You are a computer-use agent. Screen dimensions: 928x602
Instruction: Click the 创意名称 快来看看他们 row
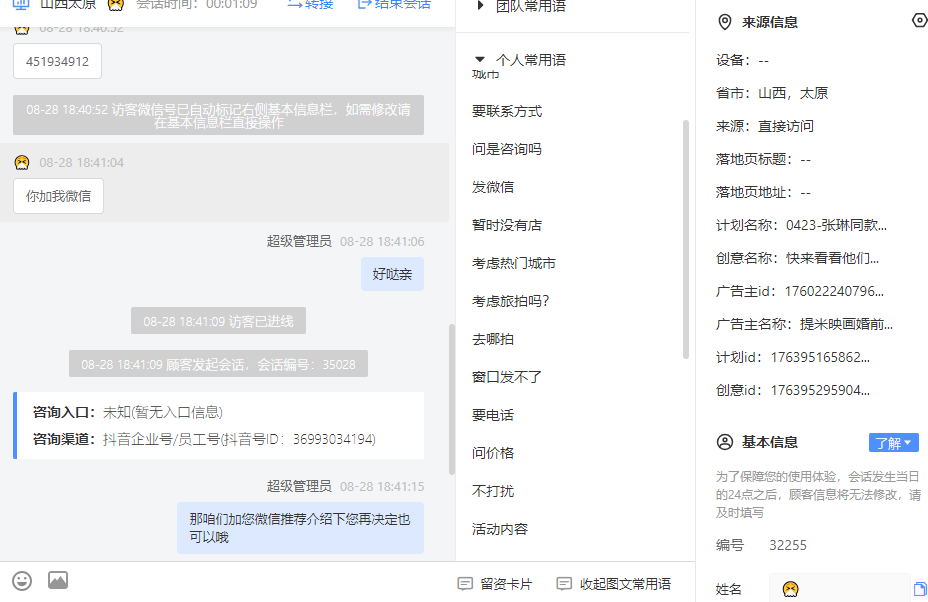[x=798, y=258]
